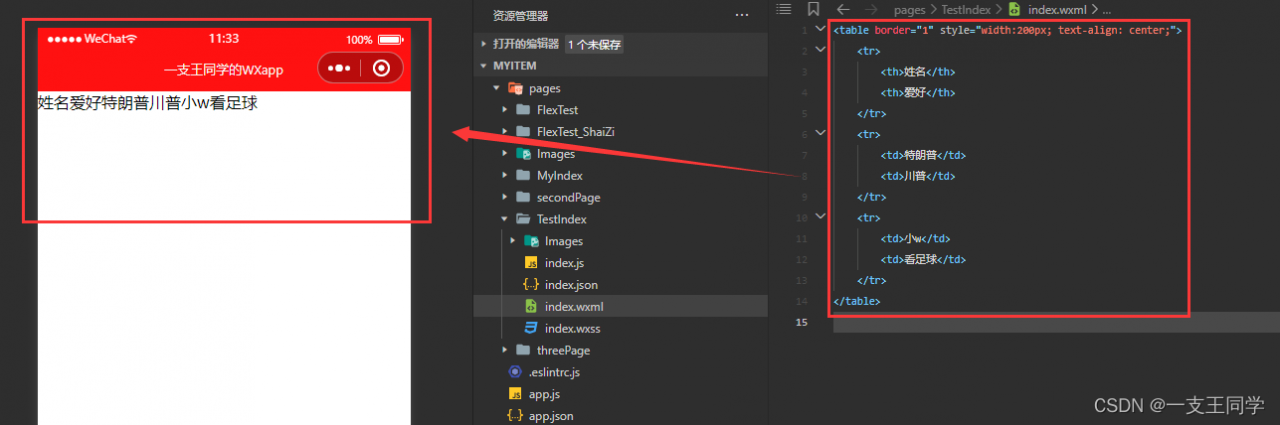Click the index.wxml breadcrumb segment
This screenshot has height=425, width=1280.
[1057, 9]
